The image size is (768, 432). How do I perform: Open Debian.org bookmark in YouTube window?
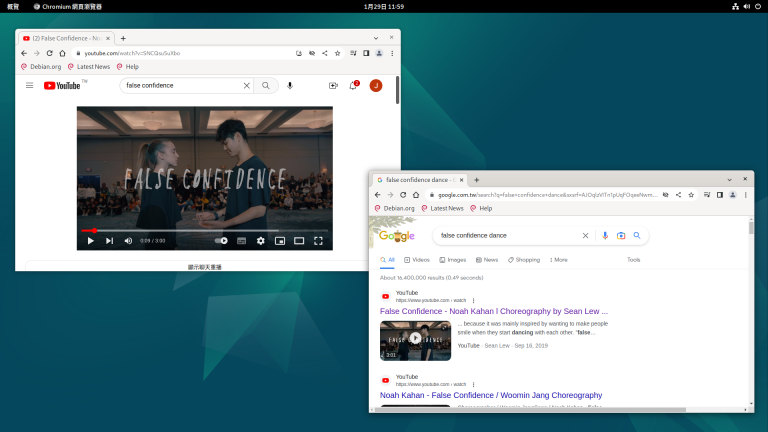pos(41,67)
